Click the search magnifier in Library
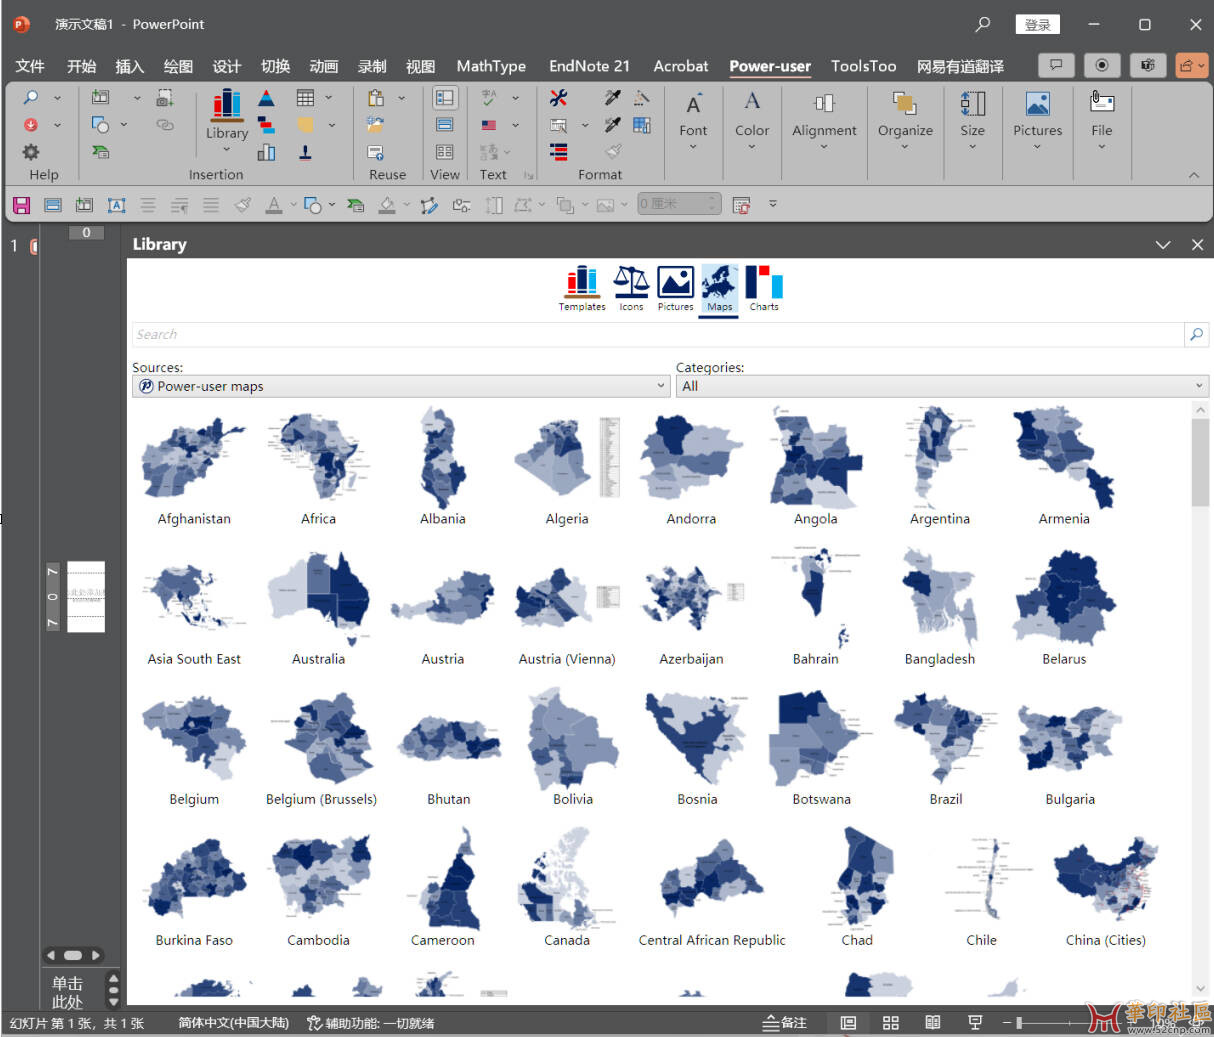The width and height of the screenshot is (1214, 1037). pyautogui.click(x=1196, y=335)
